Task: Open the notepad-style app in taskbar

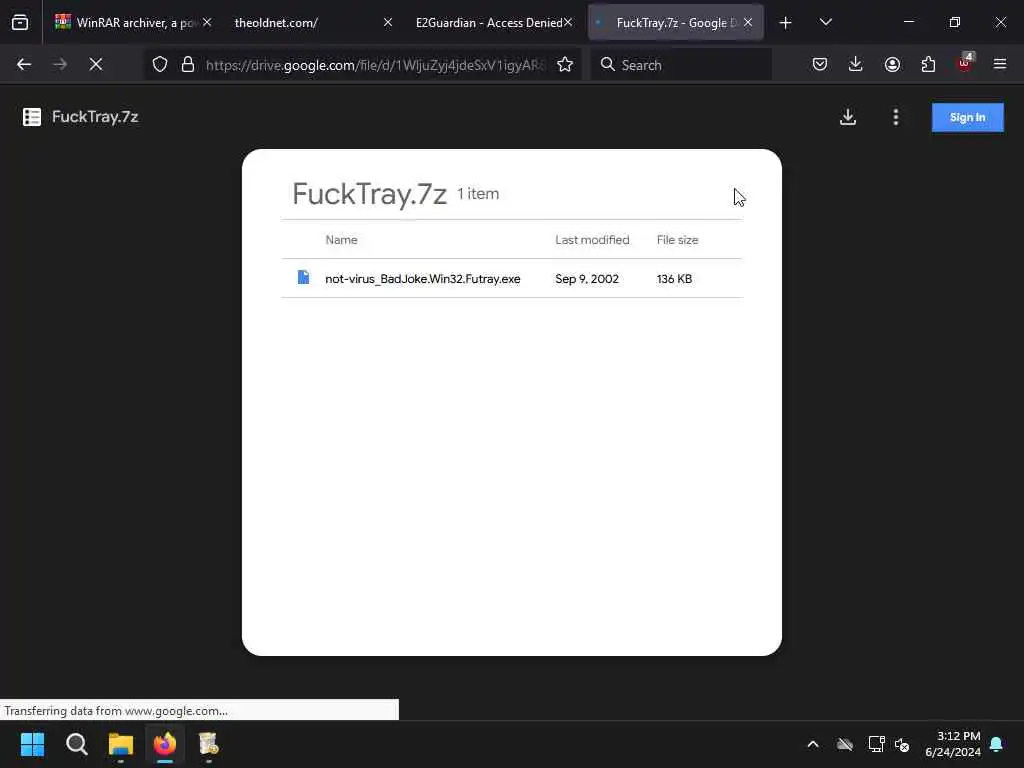Action: tap(208, 744)
